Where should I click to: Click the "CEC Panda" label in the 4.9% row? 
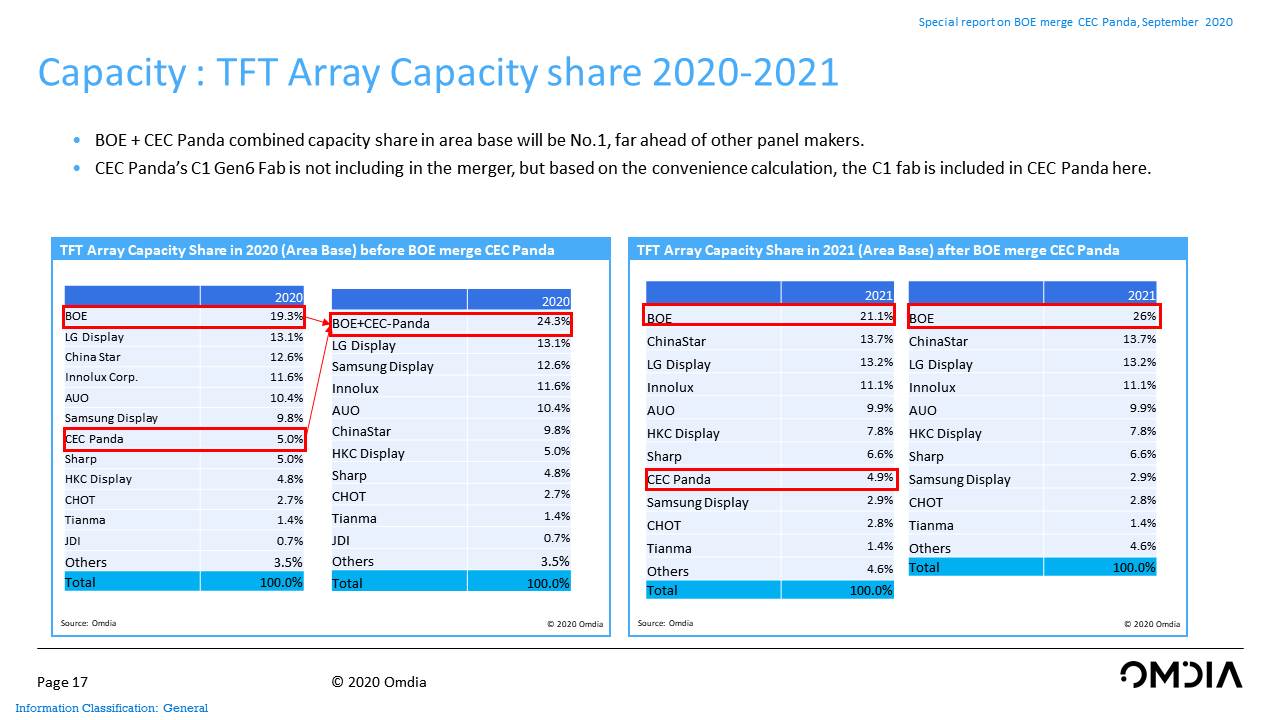click(678, 480)
